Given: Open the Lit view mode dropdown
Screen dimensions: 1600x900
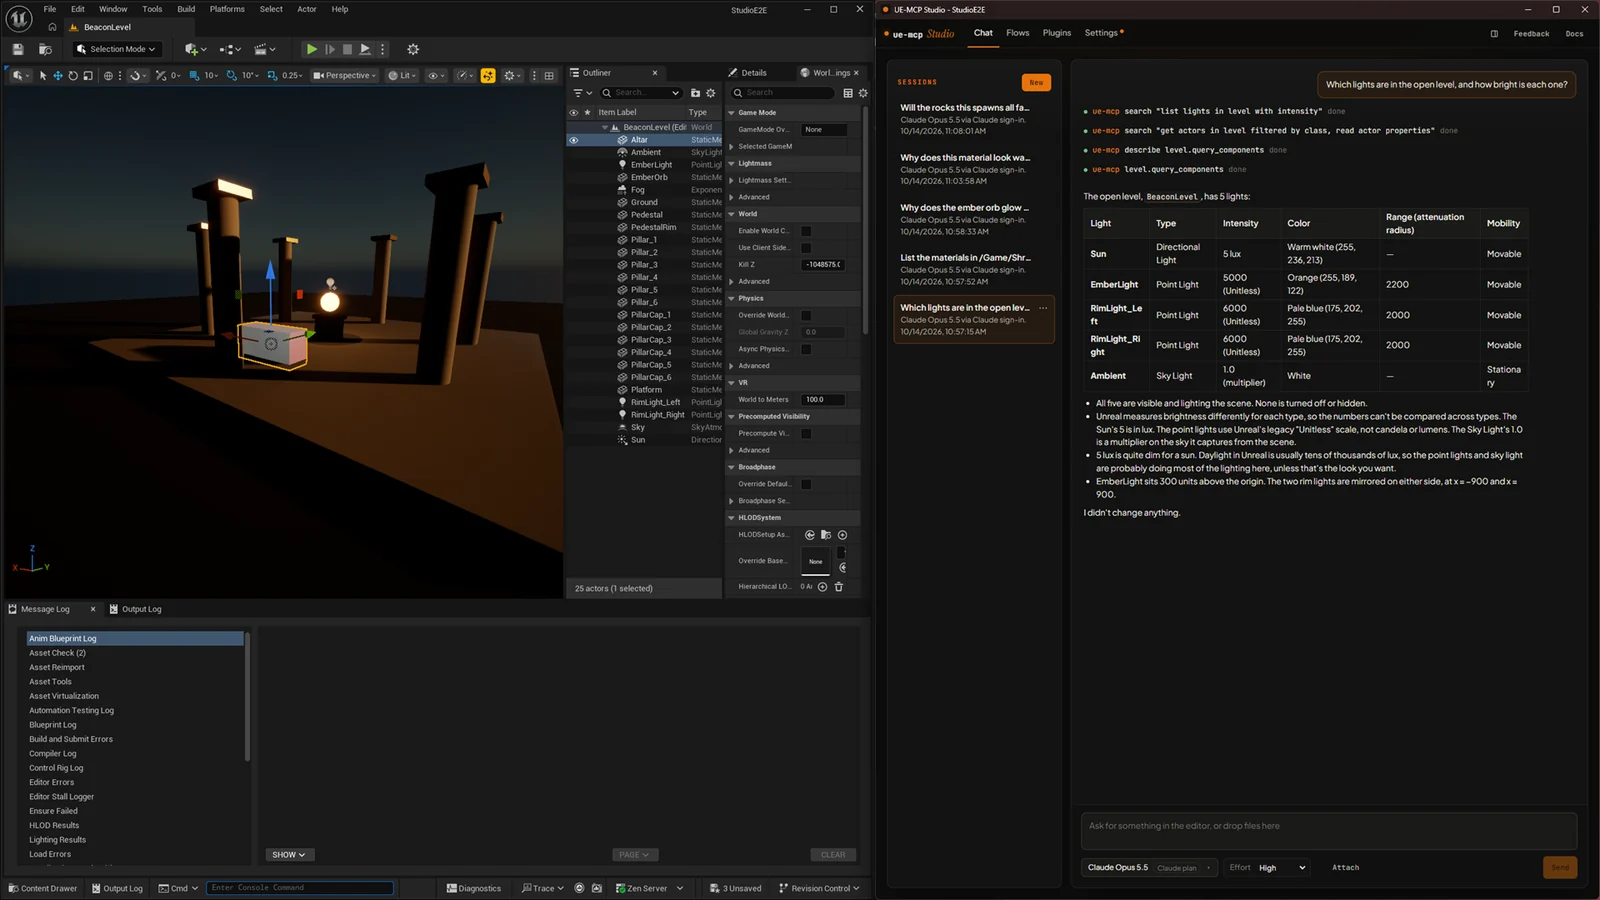Looking at the screenshot, I should tap(402, 75).
